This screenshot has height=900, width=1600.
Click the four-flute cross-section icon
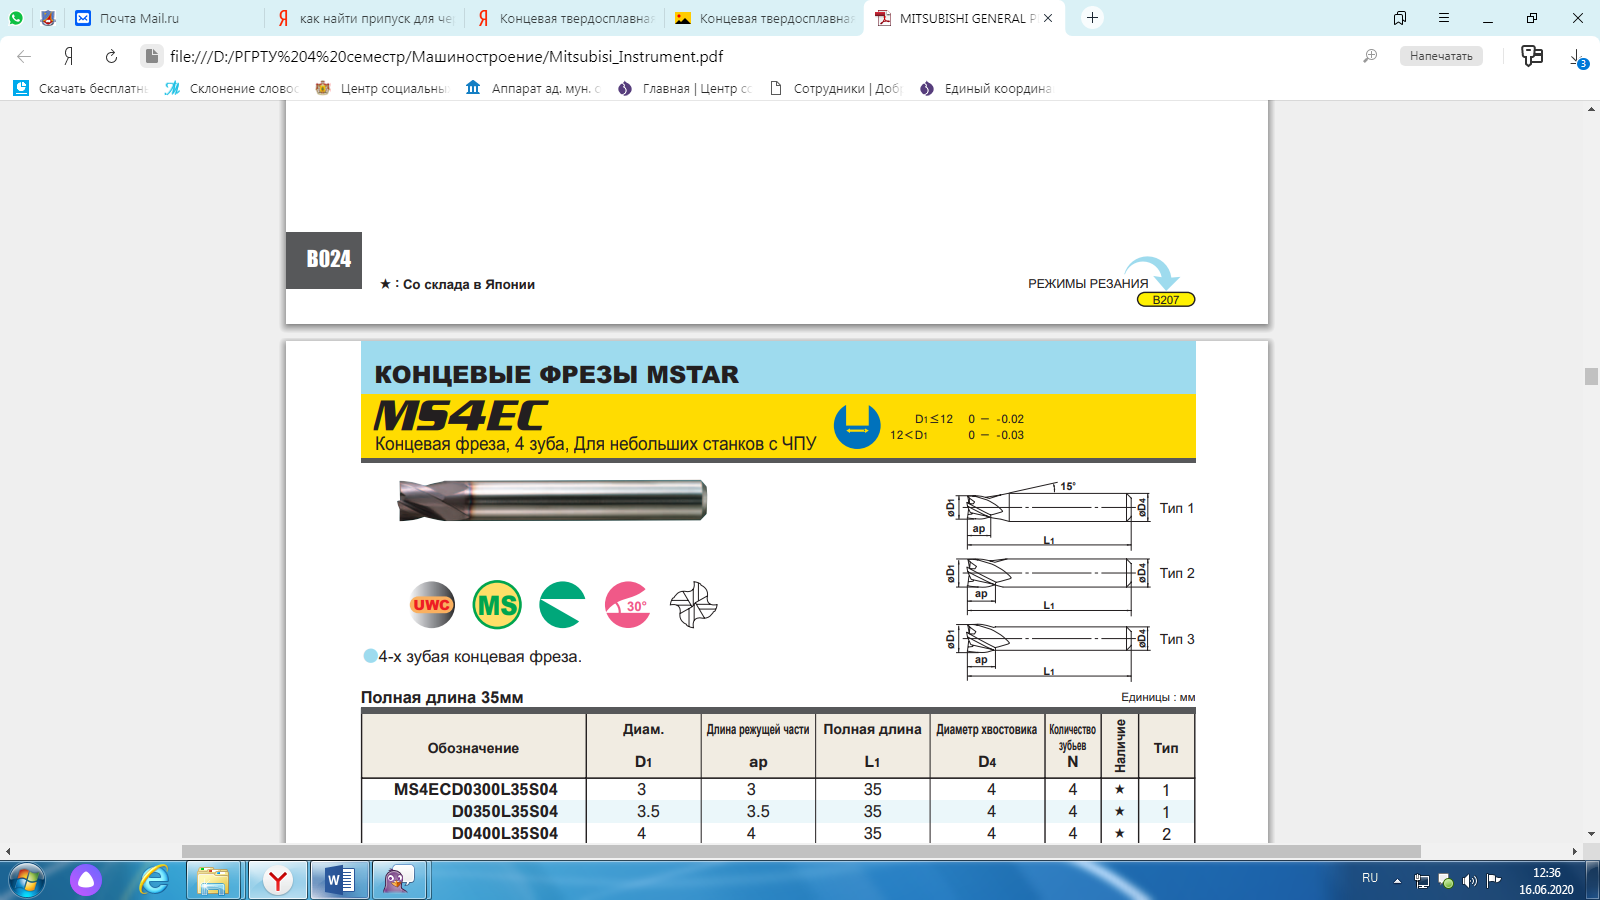(694, 604)
